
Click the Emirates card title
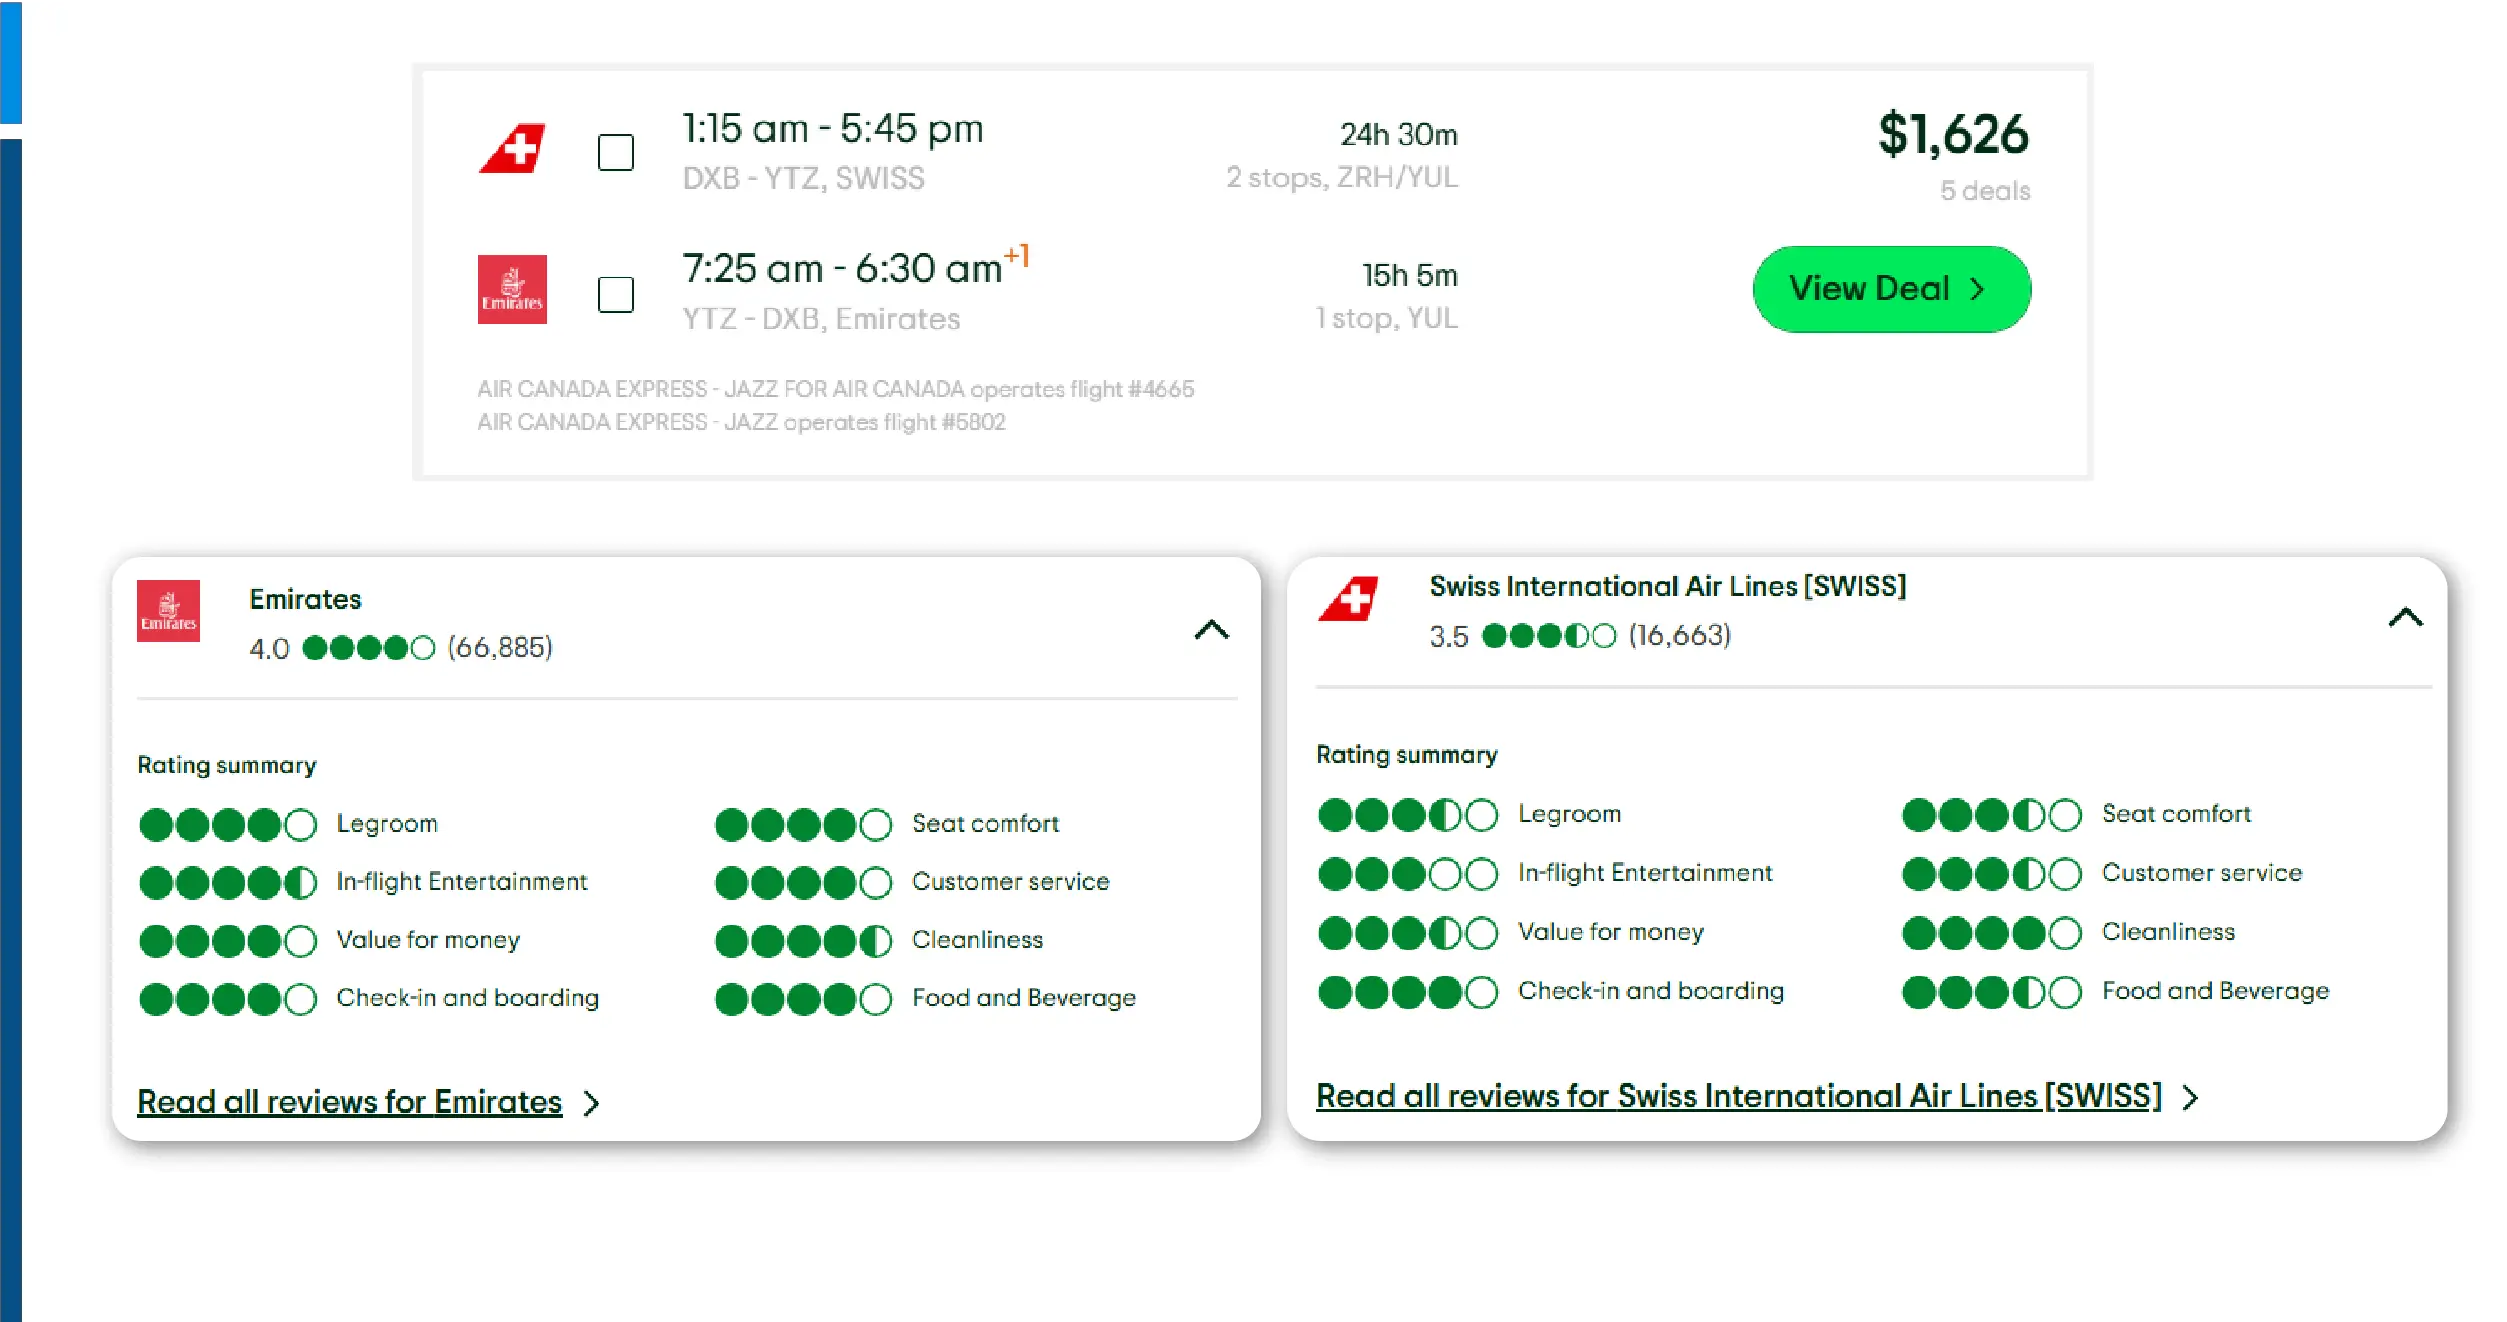(x=305, y=599)
